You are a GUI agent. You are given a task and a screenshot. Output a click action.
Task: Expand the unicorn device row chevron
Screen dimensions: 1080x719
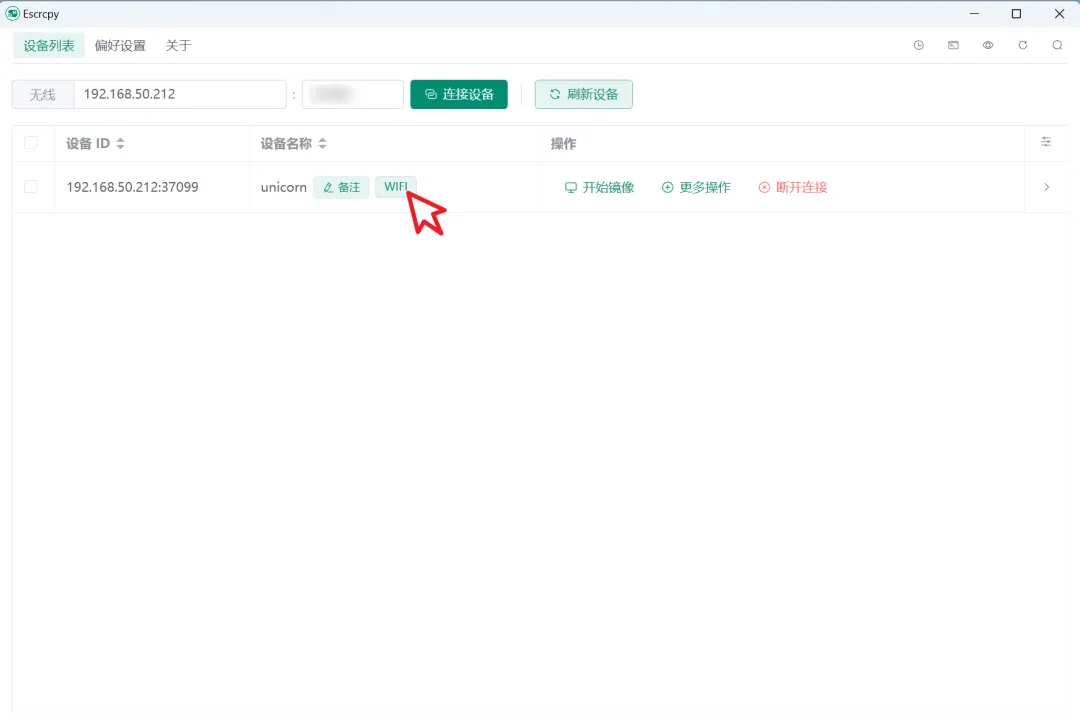pyautogui.click(x=1046, y=187)
